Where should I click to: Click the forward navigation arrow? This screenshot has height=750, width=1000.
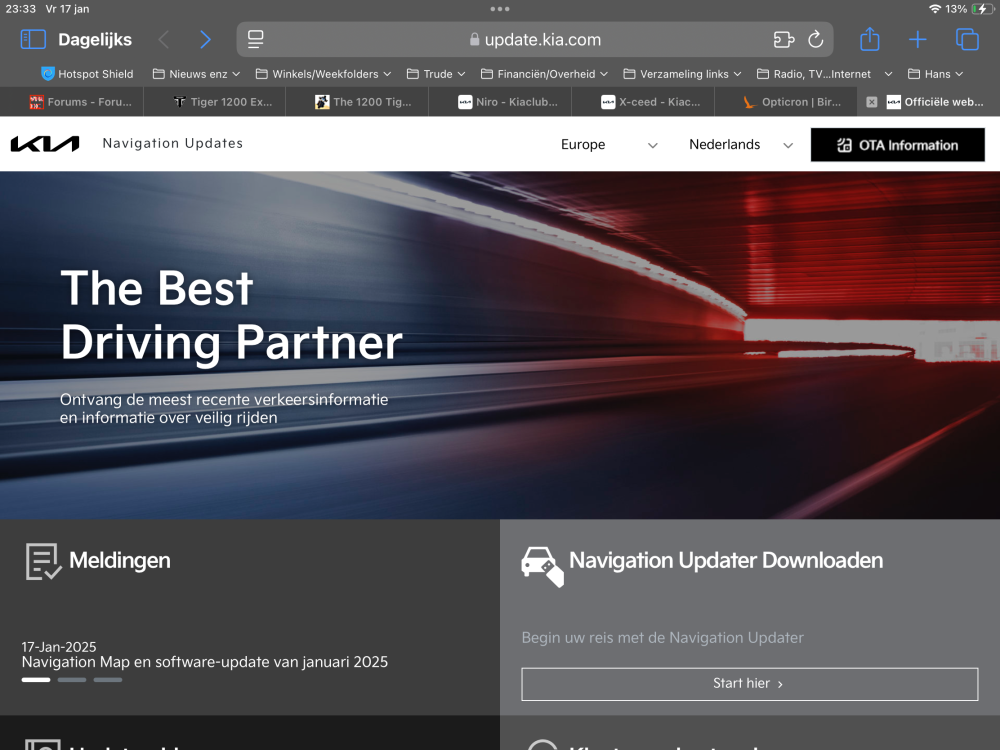205,40
